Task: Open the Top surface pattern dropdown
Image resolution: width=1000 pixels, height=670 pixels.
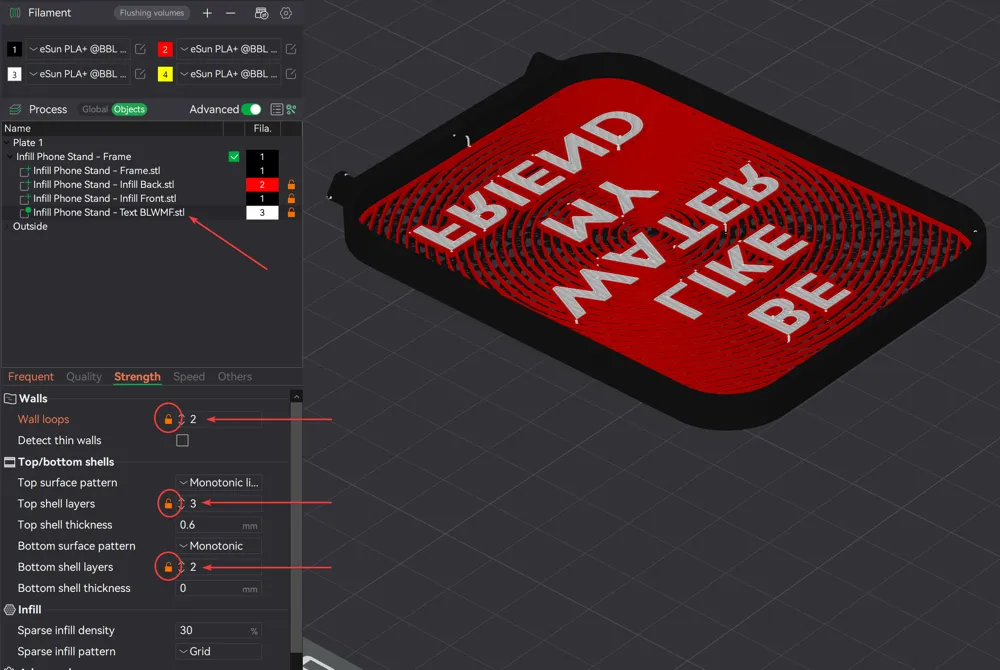Action: click(x=218, y=482)
